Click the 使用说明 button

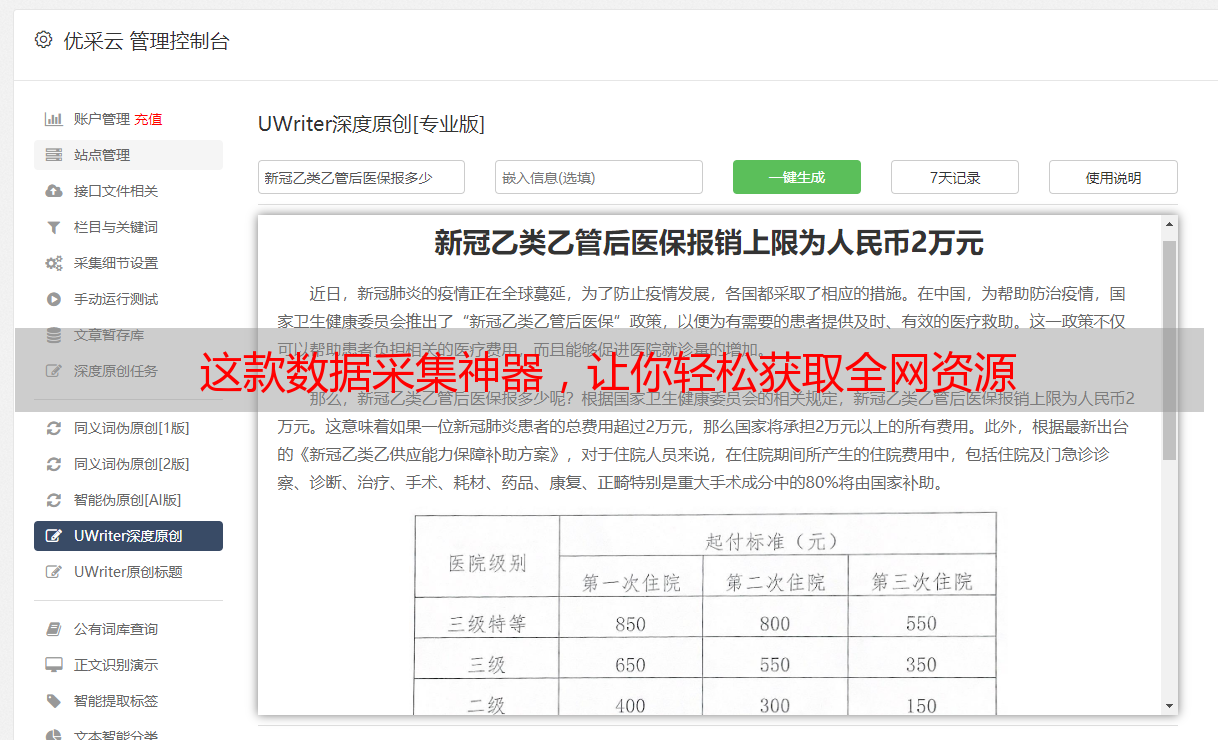click(1112, 177)
